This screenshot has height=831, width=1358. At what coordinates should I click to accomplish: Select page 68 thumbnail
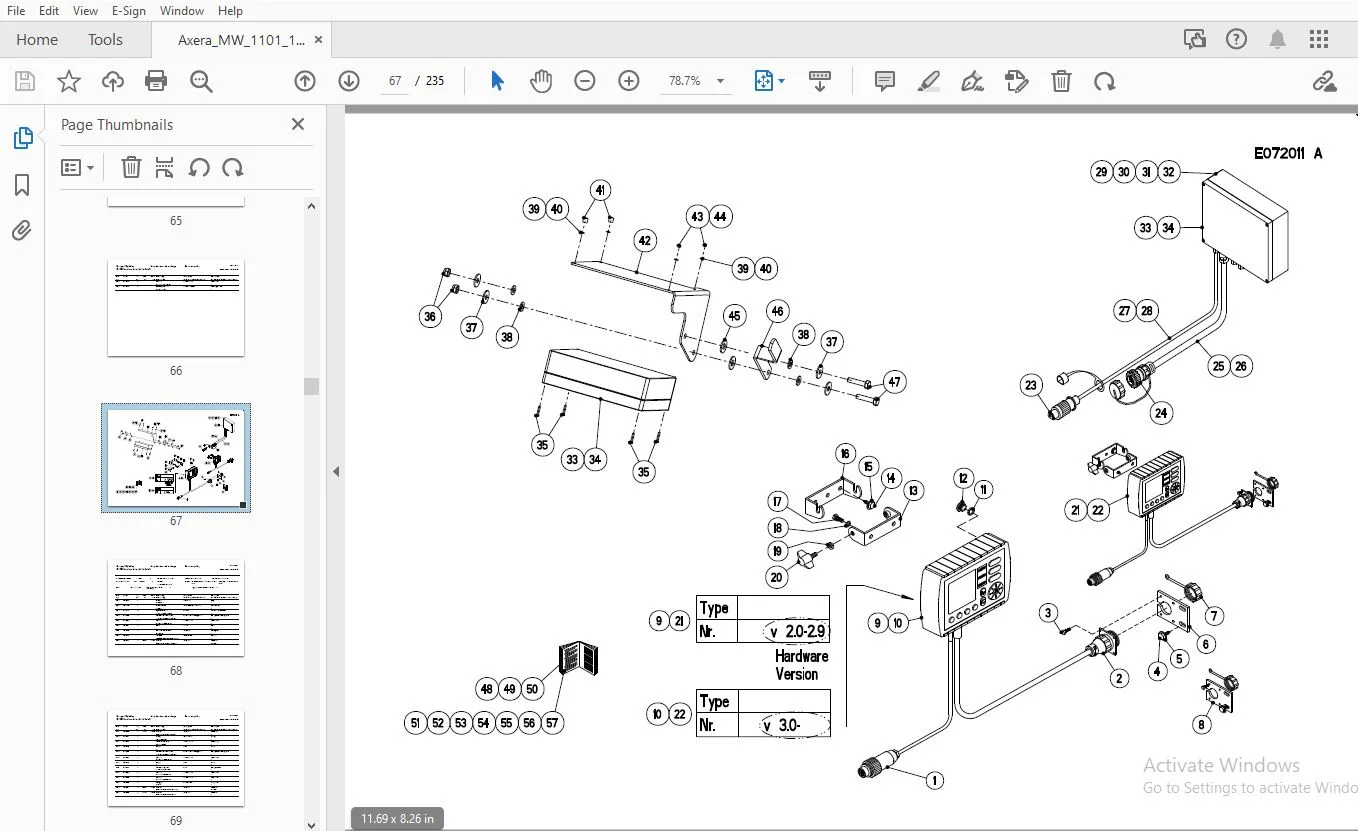point(176,608)
